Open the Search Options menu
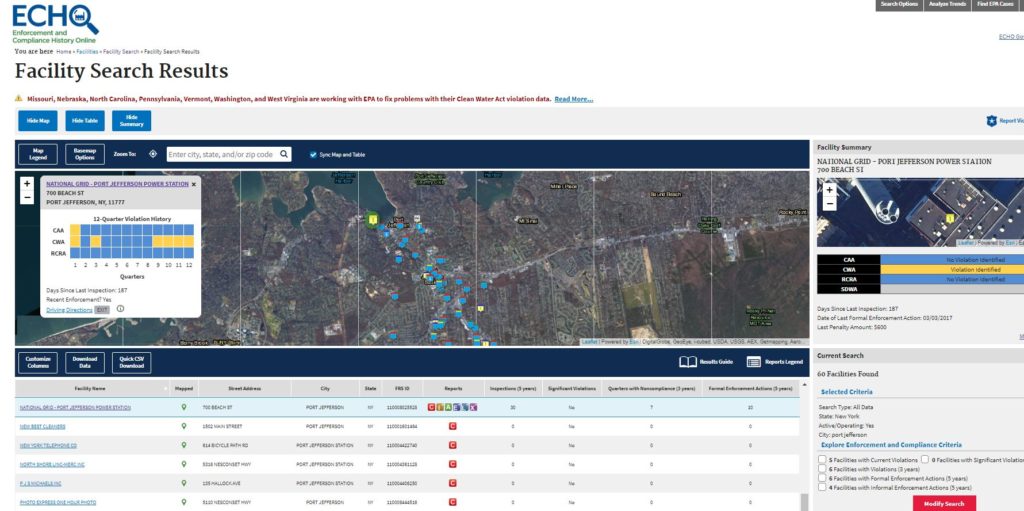This screenshot has width=1024, height=511. click(899, 5)
